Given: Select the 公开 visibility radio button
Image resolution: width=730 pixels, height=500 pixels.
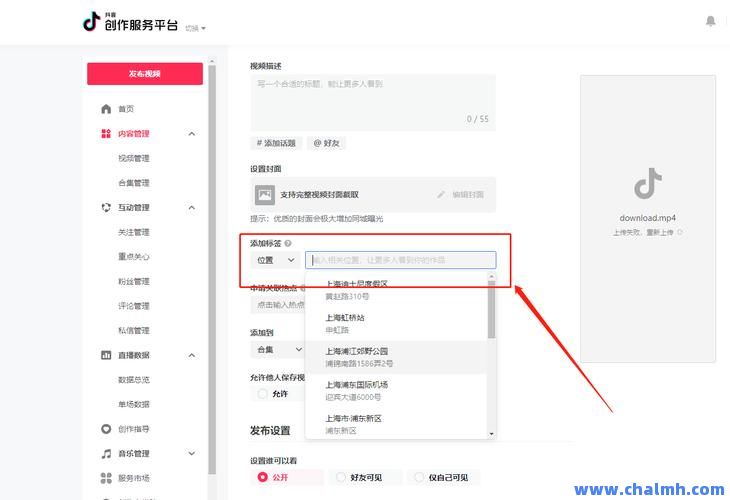Looking at the screenshot, I should [263, 477].
